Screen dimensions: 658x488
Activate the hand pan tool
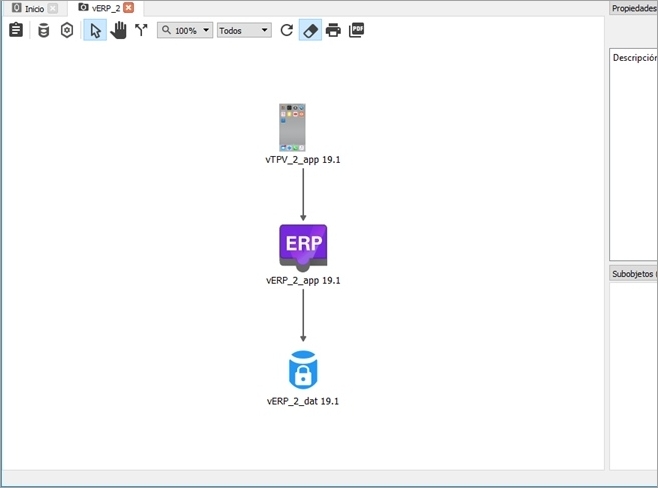pos(118,30)
